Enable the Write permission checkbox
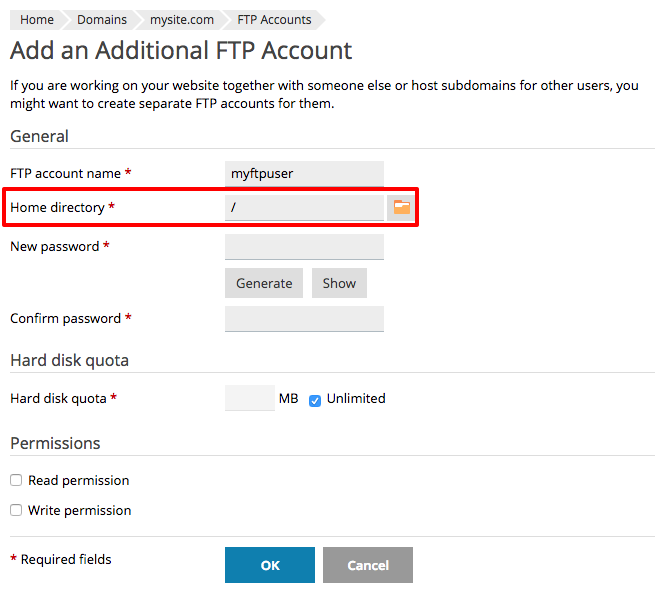 click(16, 511)
